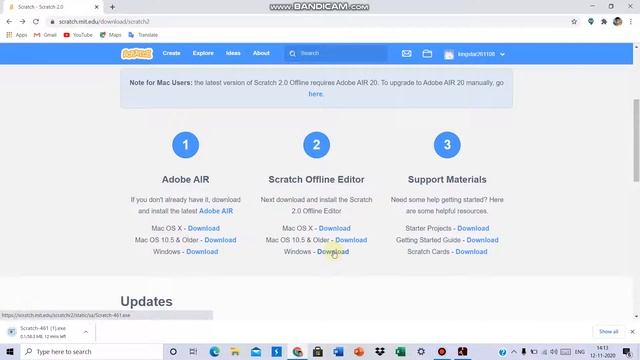Image resolution: width=640 pixels, height=360 pixels.
Task: Open the Maps bookmark
Action: pos(111,35)
